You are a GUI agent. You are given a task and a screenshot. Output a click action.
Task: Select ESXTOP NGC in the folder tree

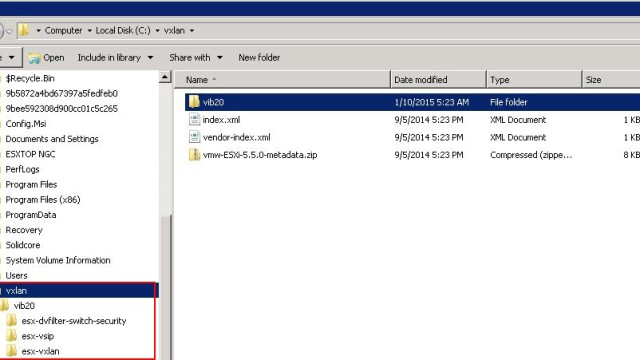[30, 154]
